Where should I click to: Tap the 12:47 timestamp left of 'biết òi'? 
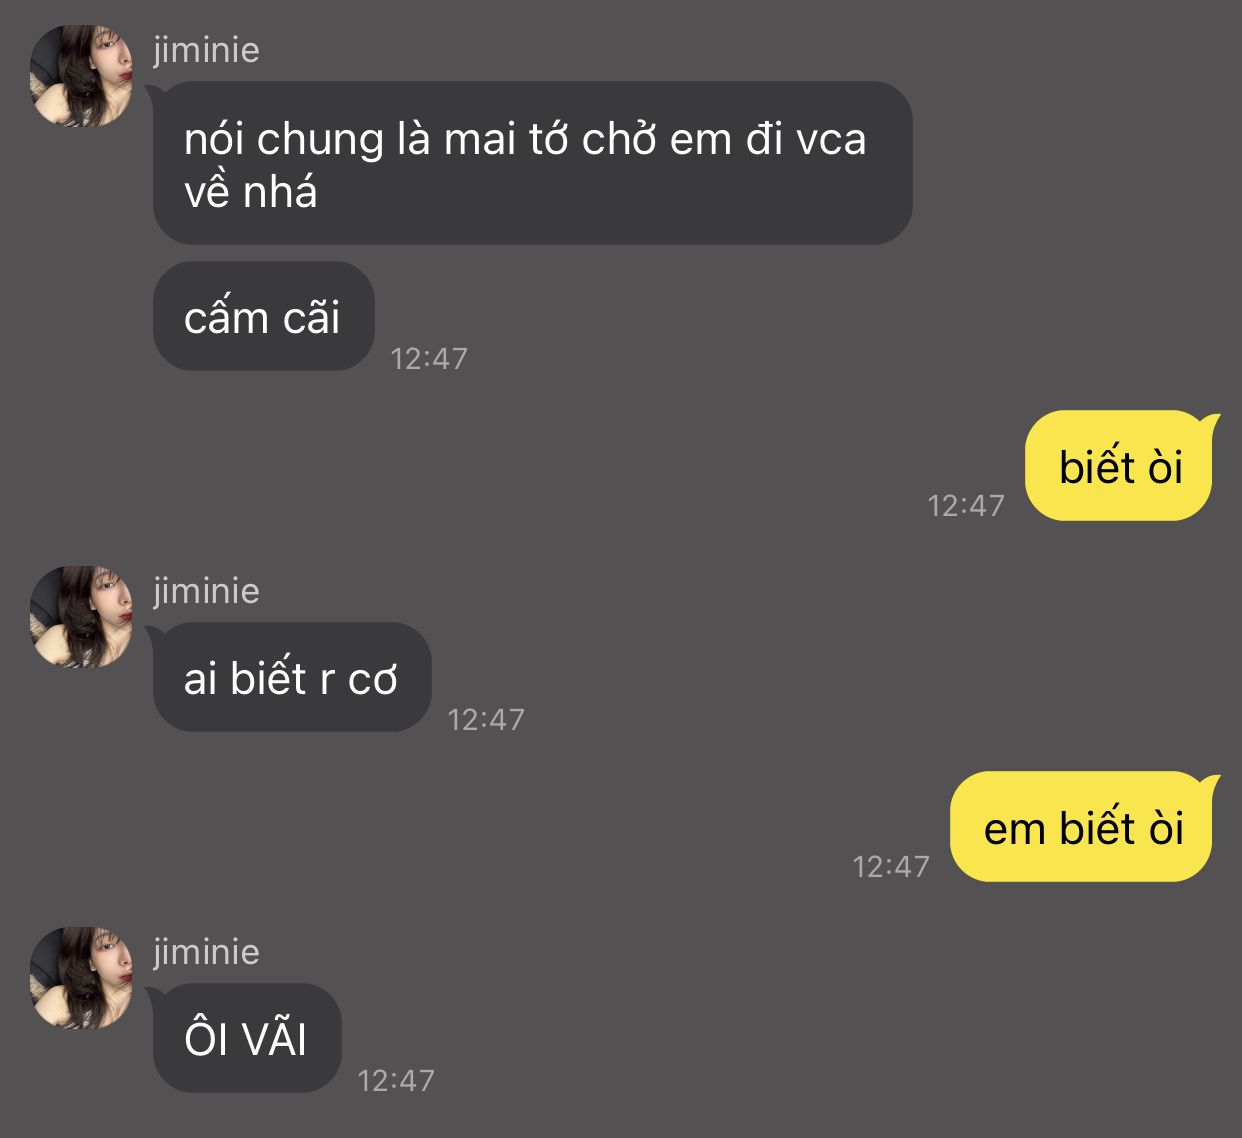[966, 505]
